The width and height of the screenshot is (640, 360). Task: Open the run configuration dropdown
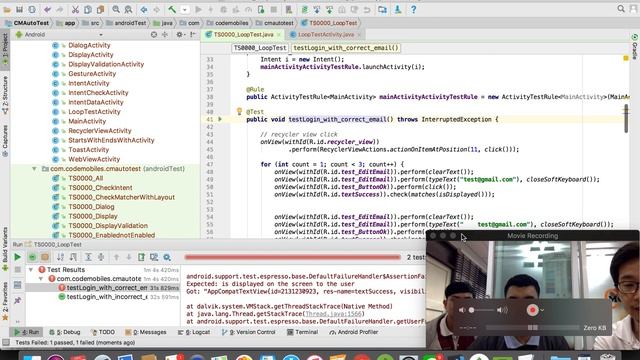click(x=185, y=9)
